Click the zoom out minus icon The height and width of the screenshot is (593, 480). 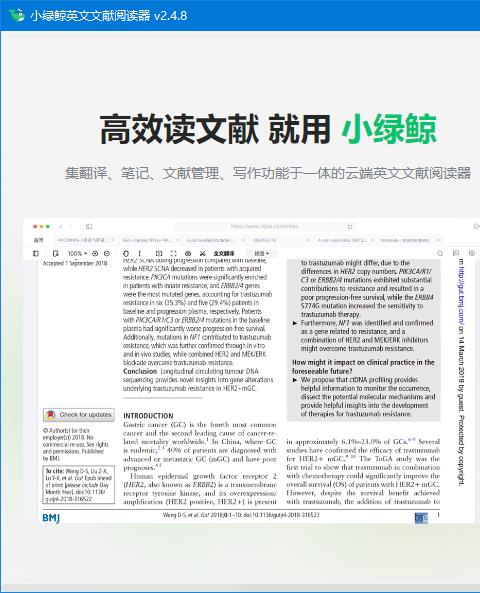click(x=107, y=253)
